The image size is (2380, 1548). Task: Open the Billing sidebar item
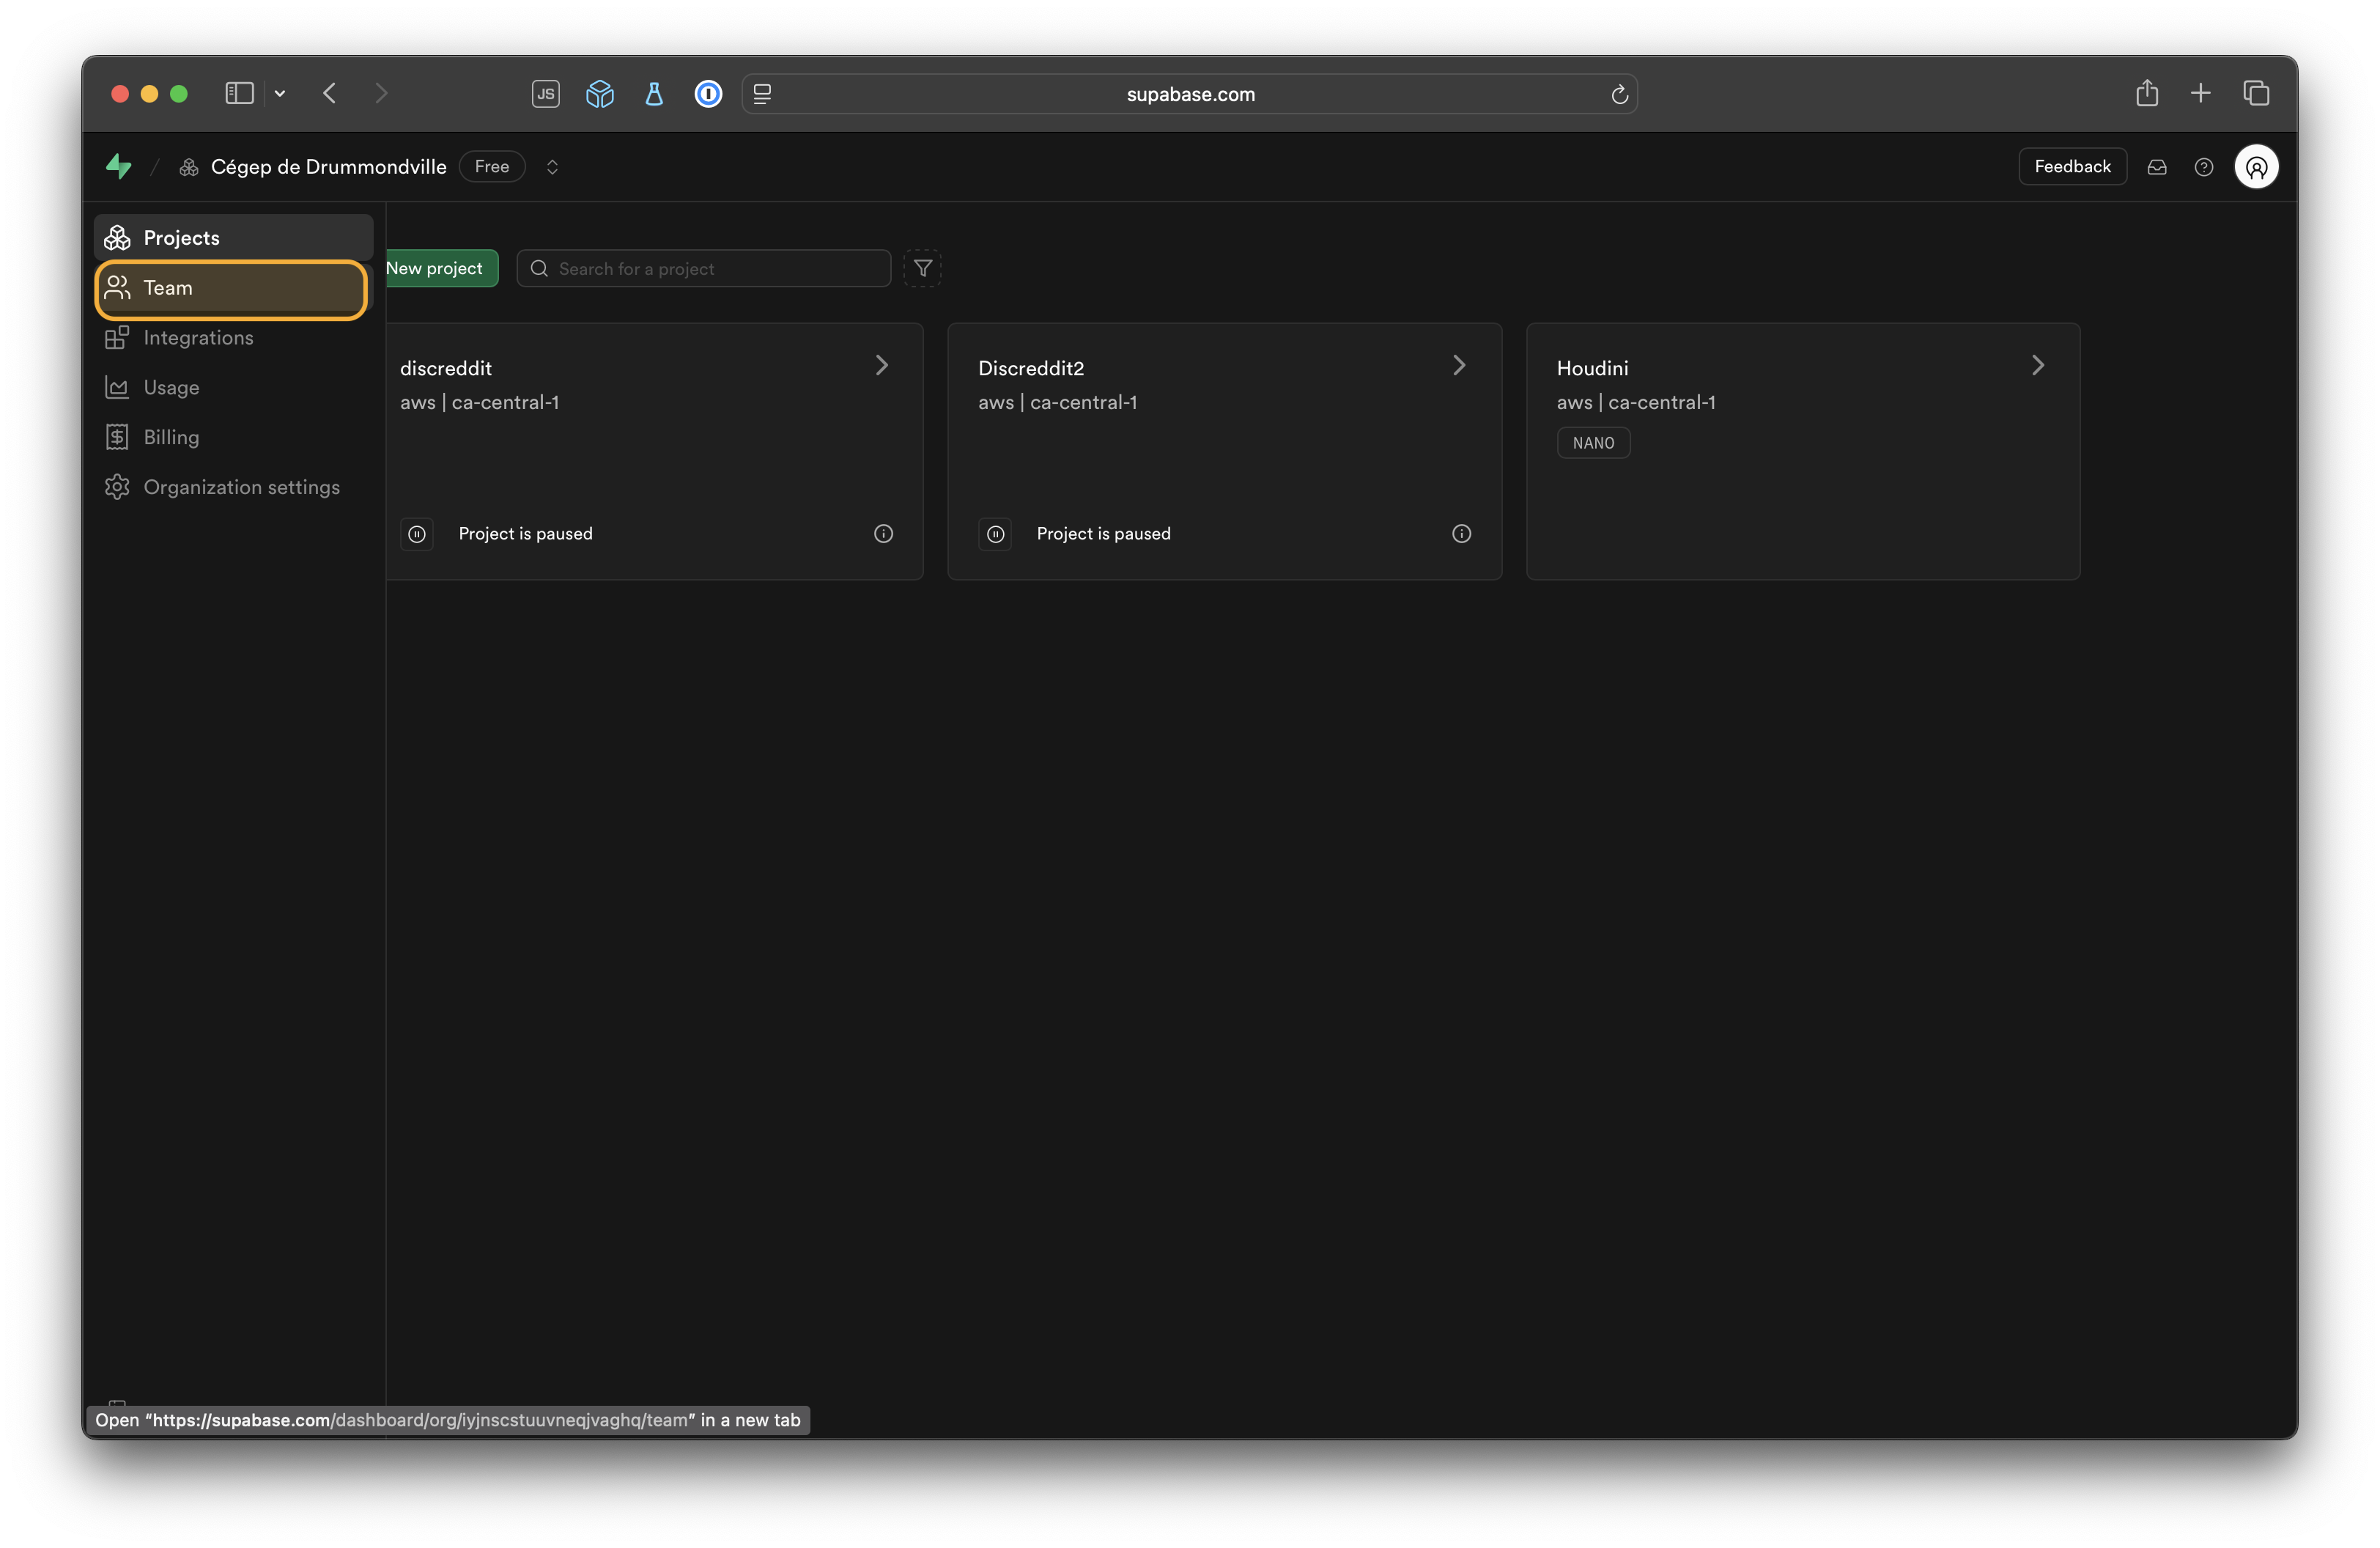234,438
